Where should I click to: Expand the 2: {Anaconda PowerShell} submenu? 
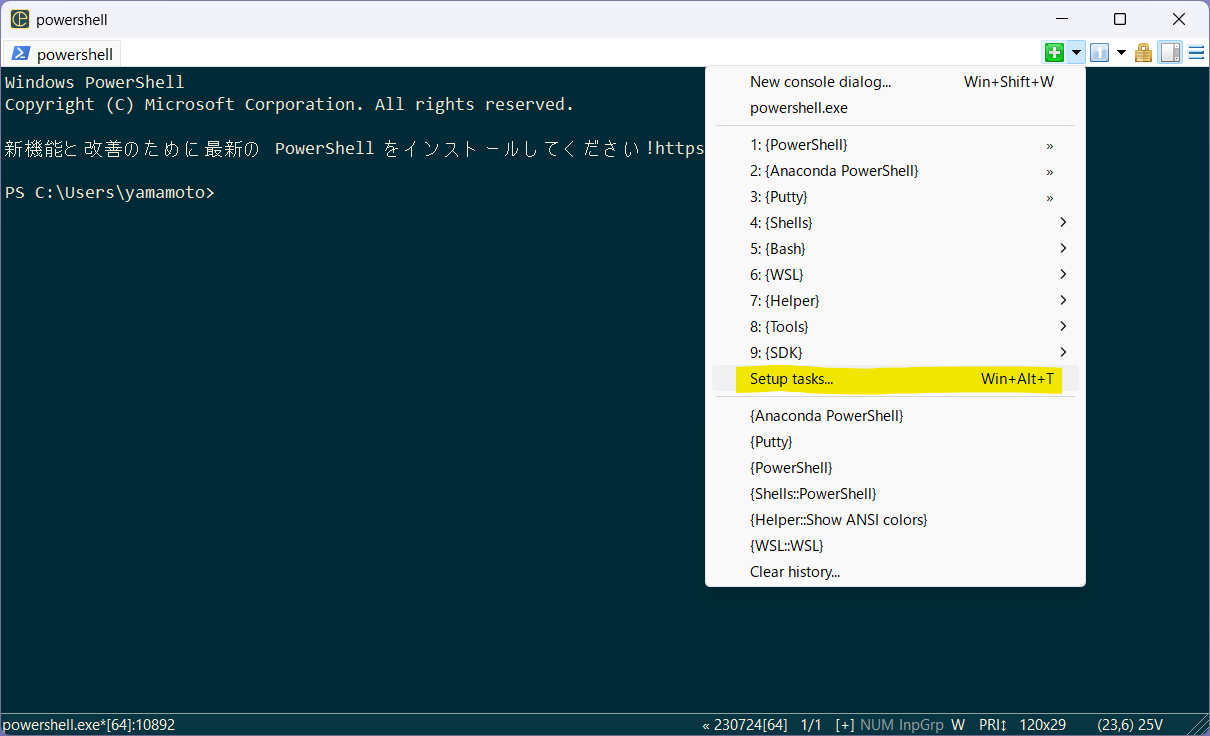[x=895, y=171]
